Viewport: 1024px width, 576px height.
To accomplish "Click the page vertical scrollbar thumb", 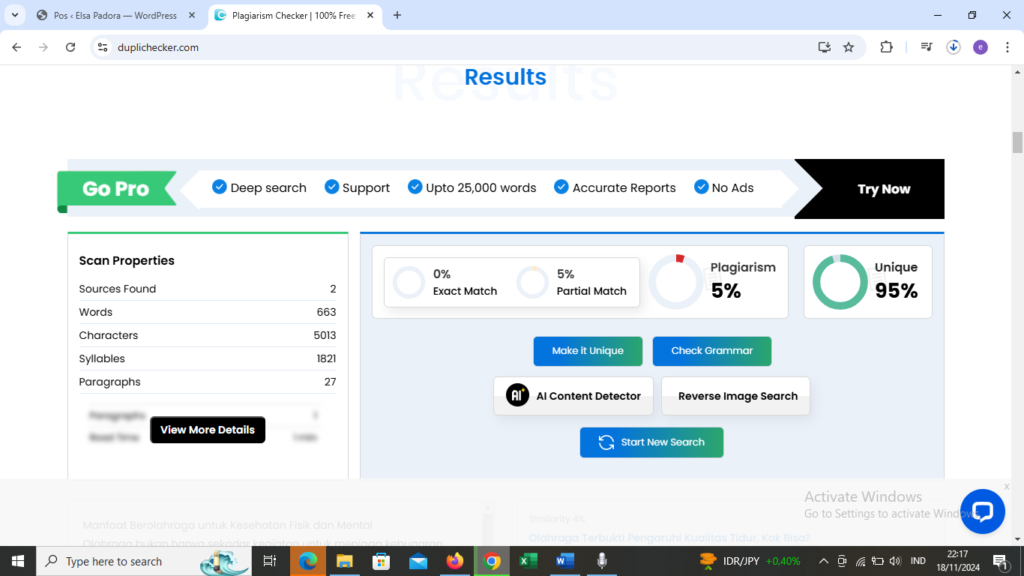I will point(1017,143).
